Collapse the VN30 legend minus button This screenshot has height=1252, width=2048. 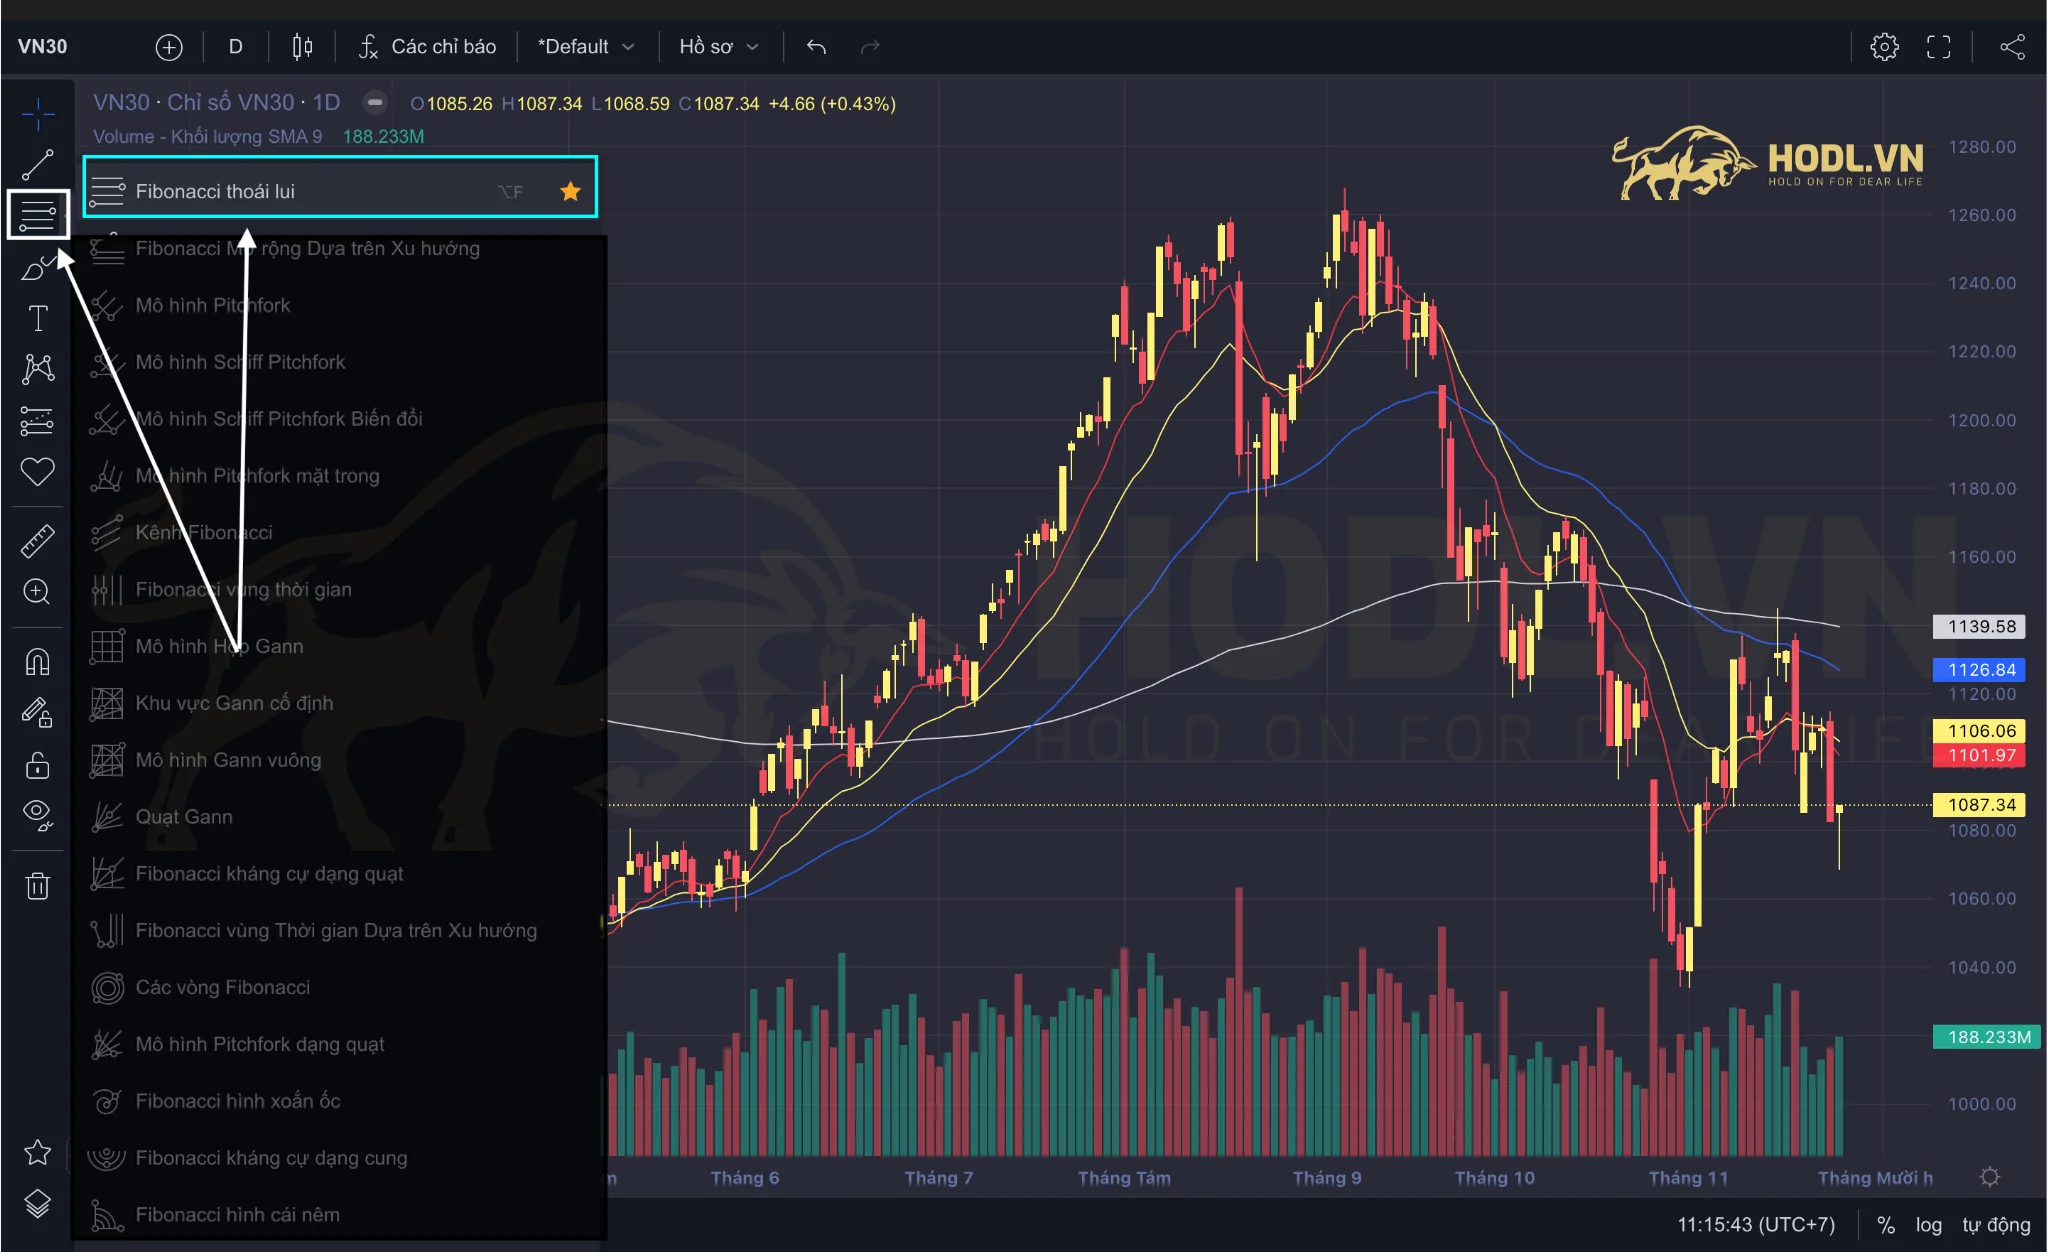point(375,103)
